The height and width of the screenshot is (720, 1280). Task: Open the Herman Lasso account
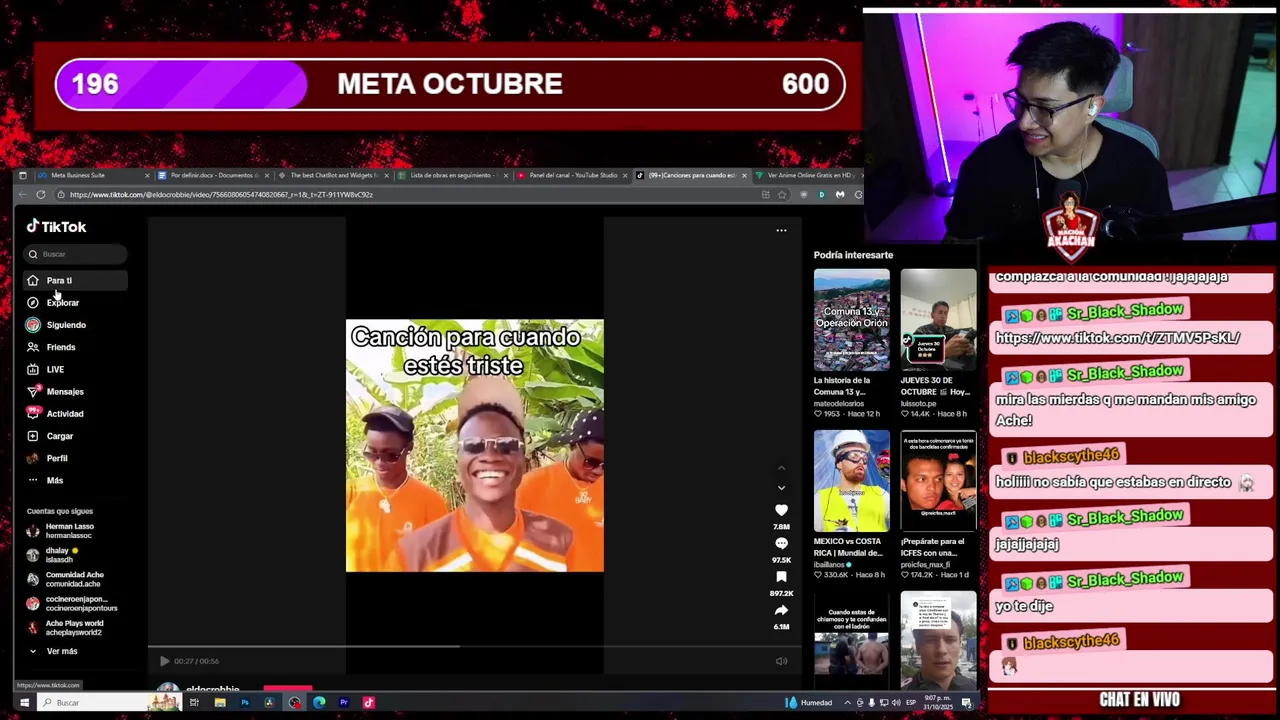[x=75, y=531]
